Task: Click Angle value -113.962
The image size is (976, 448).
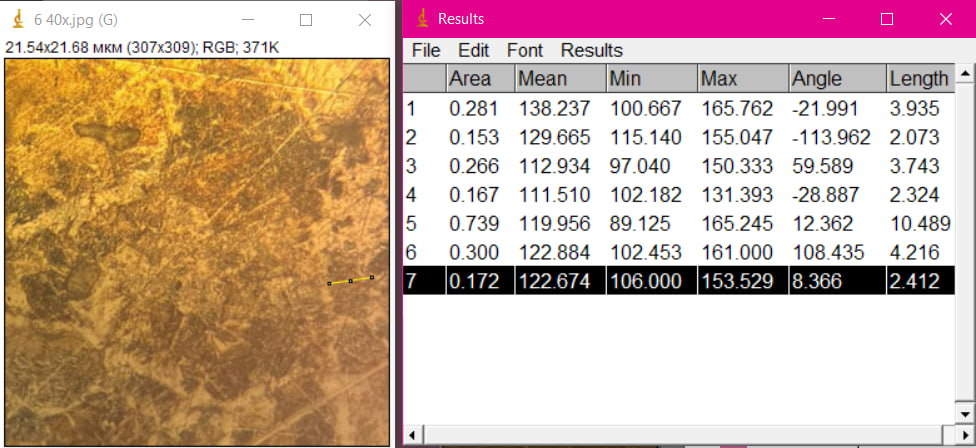Action: [831, 138]
